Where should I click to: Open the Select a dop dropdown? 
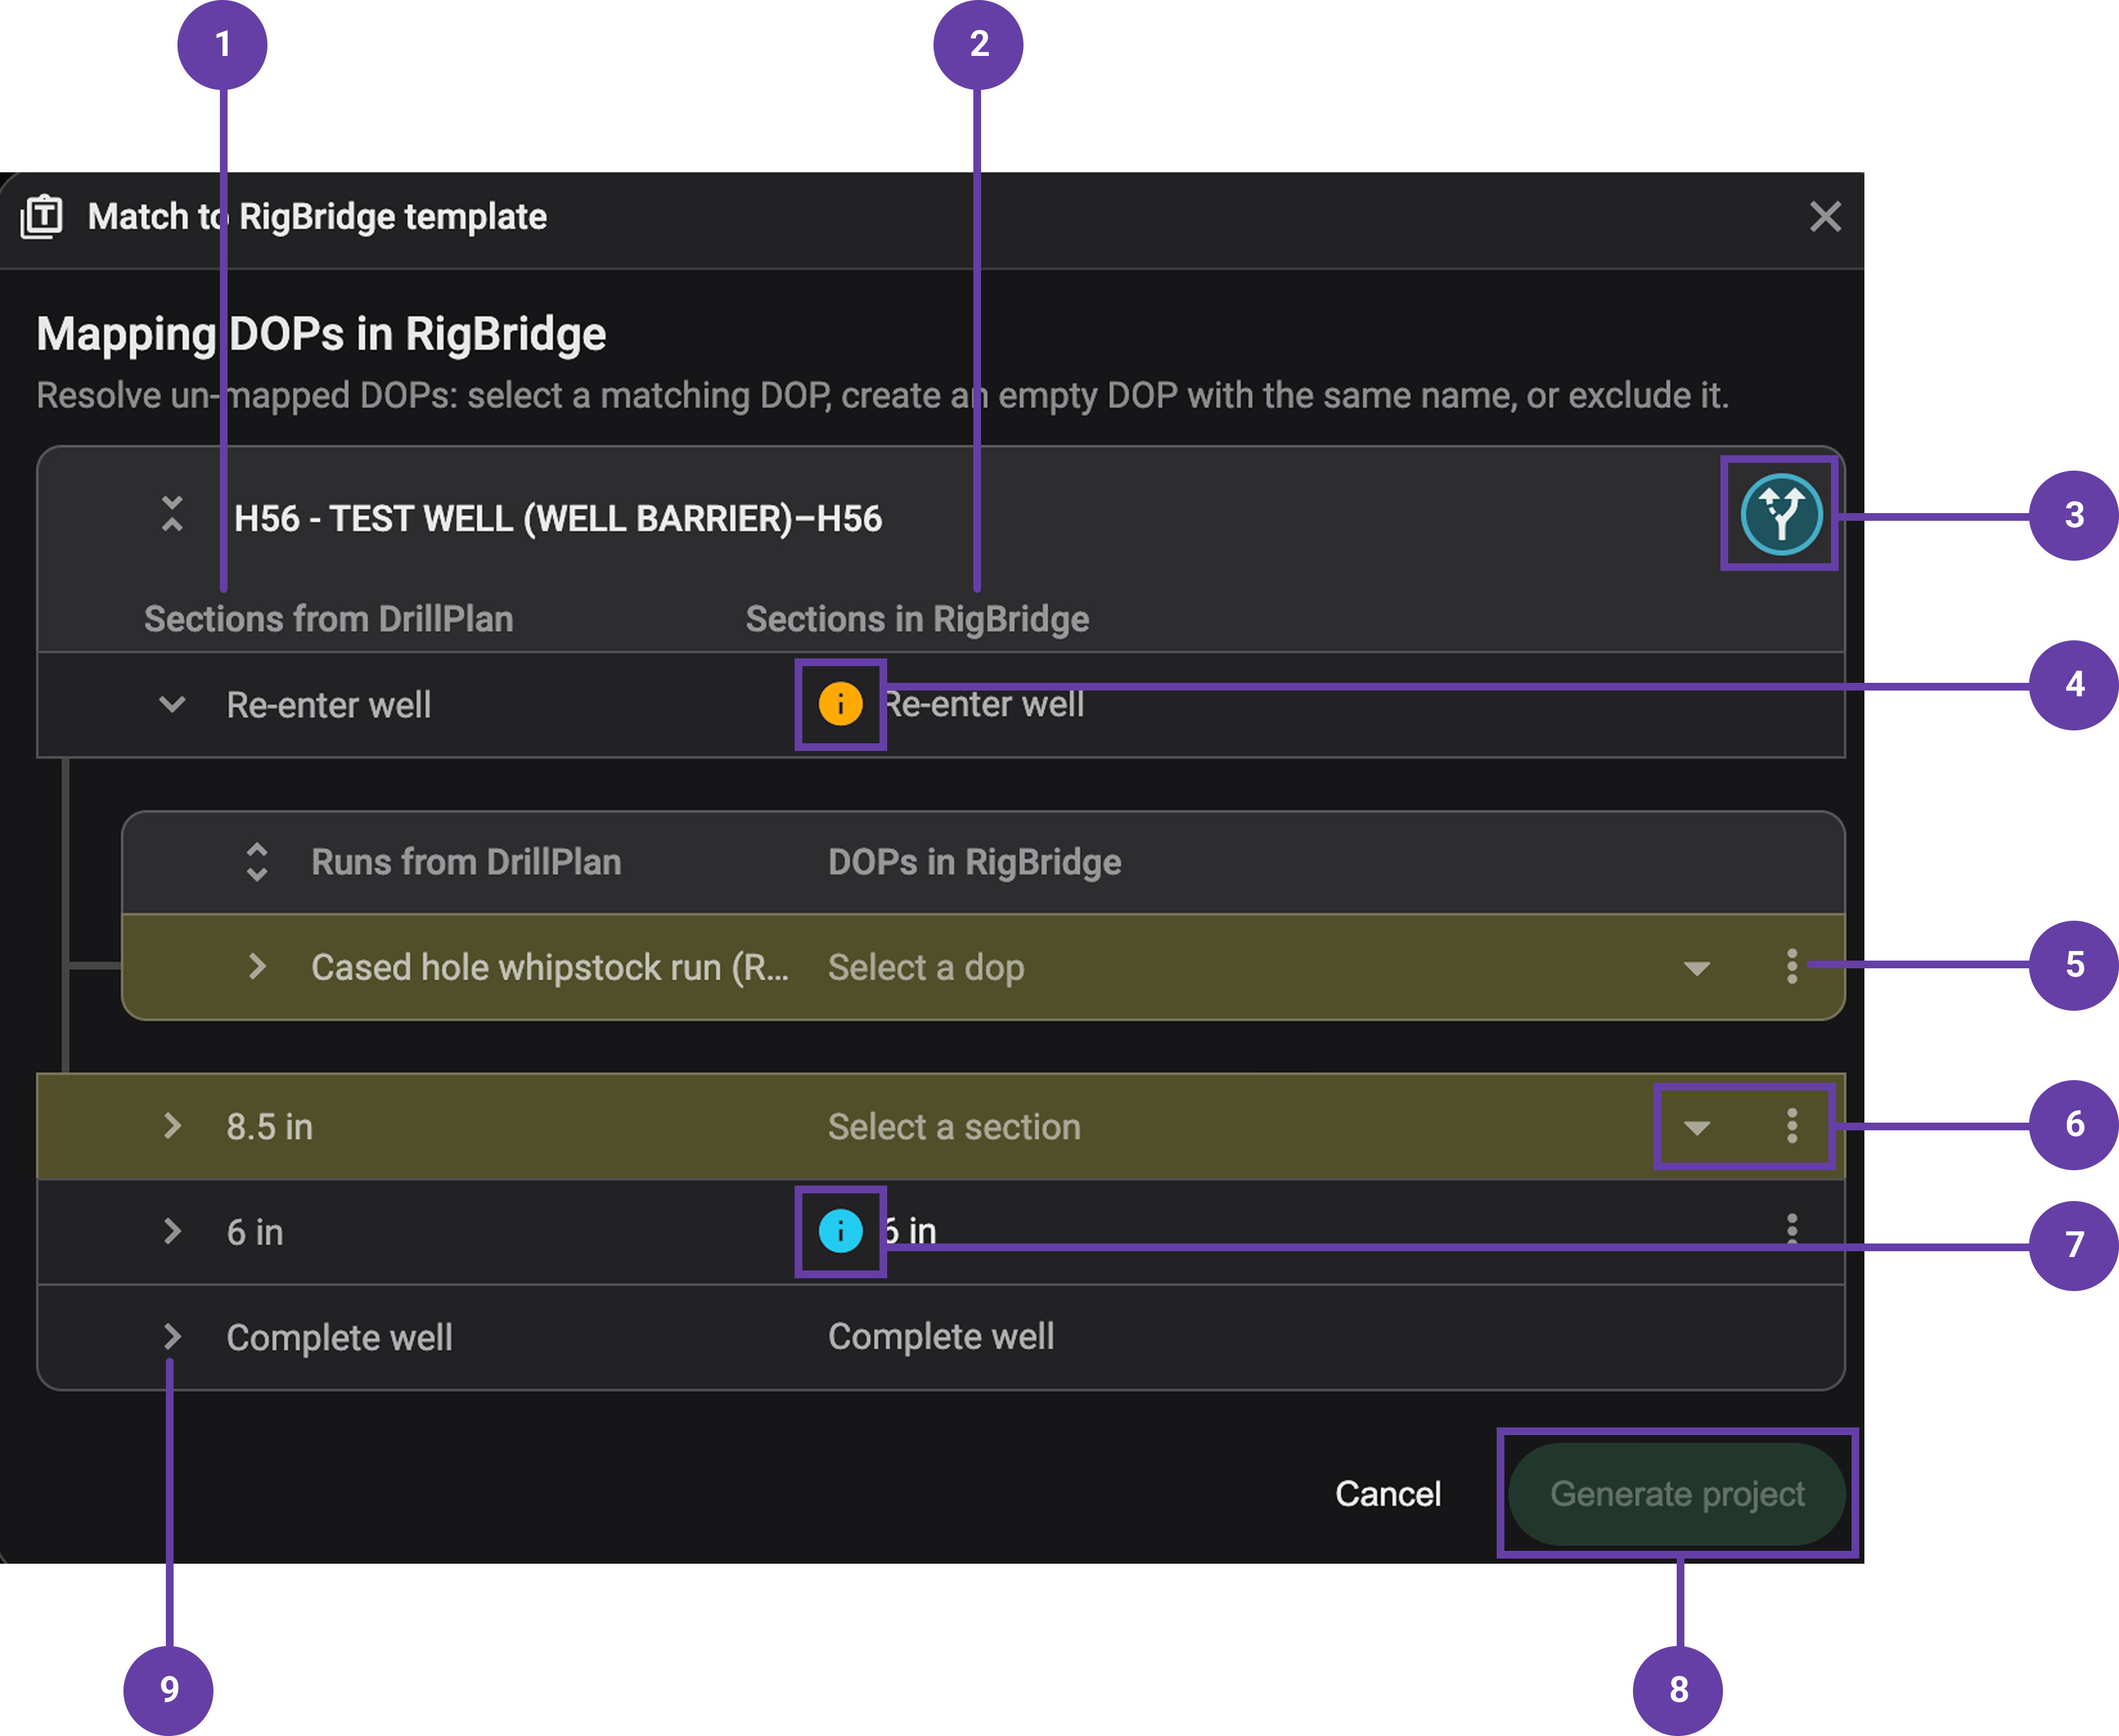click(x=1697, y=967)
